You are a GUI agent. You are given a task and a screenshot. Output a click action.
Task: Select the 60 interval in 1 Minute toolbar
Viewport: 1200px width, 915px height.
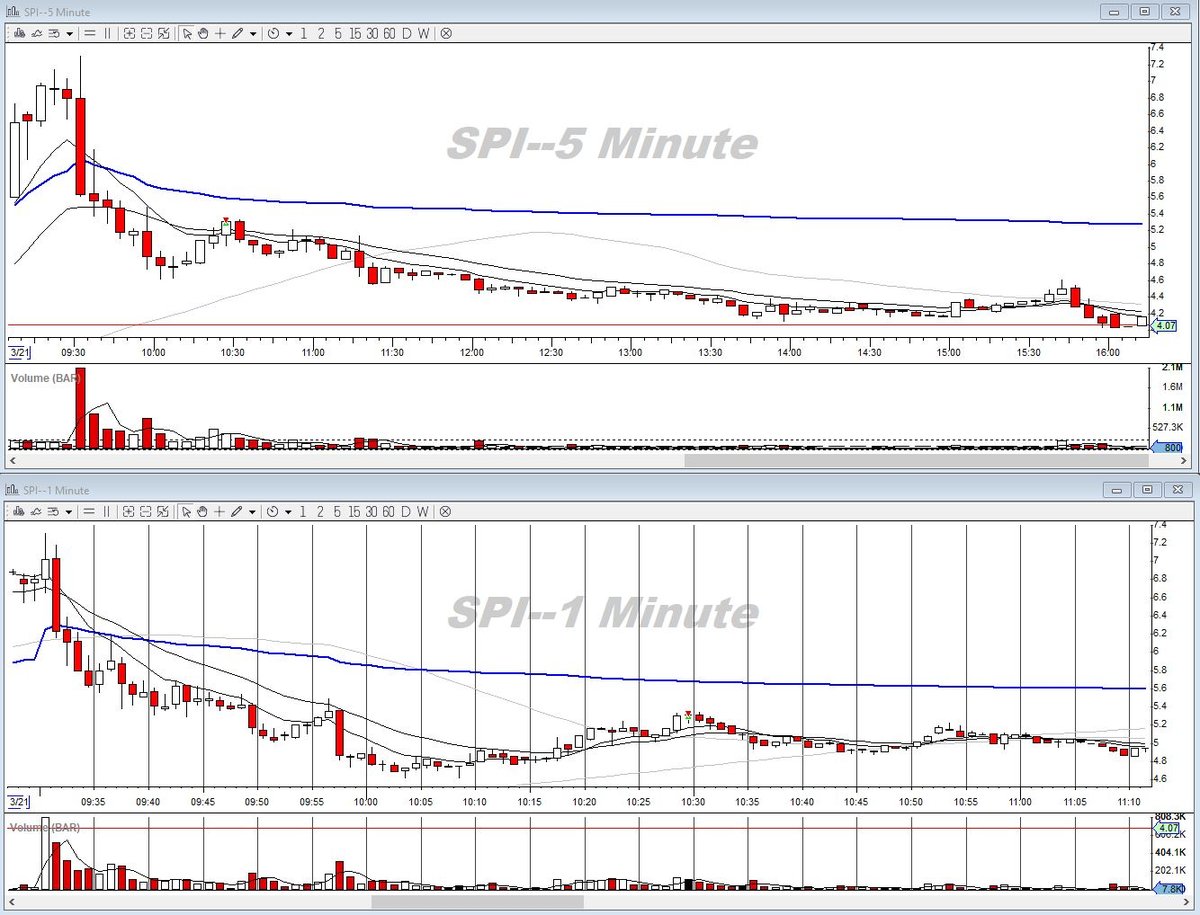(x=389, y=510)
